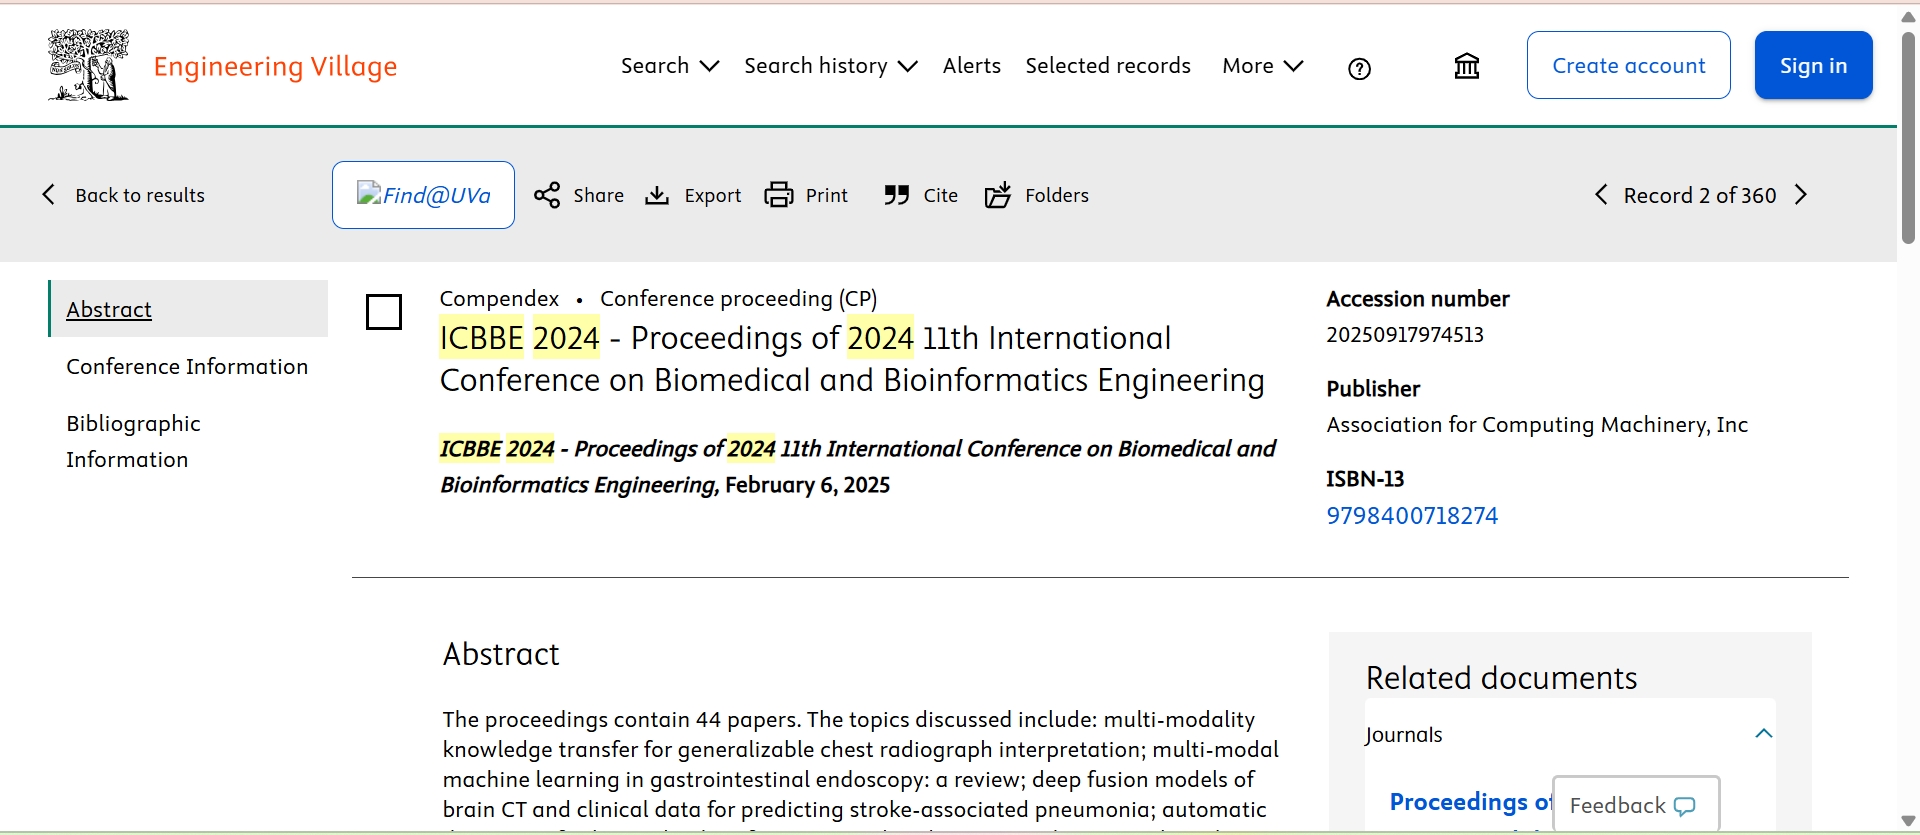Click the Compendex database label
Screen dimensions: 1920x835
499,299
